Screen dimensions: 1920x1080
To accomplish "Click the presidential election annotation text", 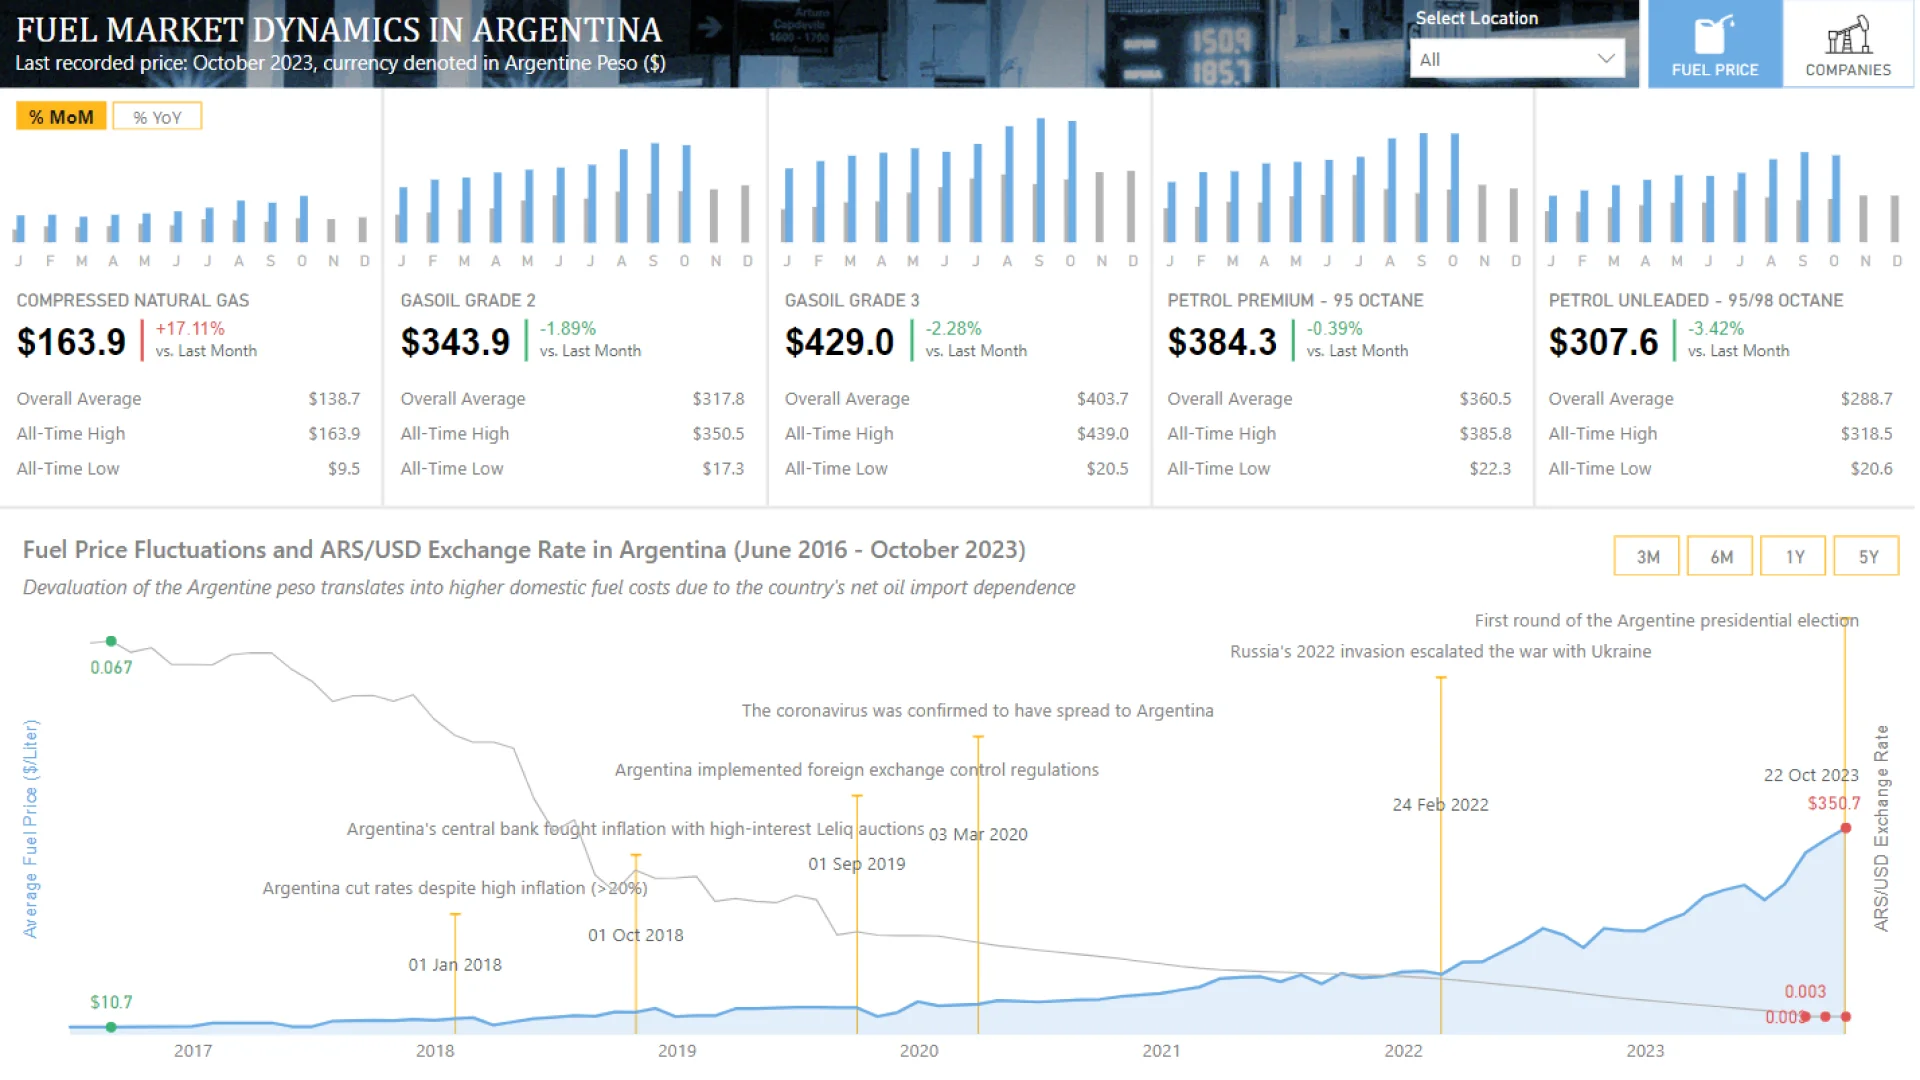I will point(1666,621).
